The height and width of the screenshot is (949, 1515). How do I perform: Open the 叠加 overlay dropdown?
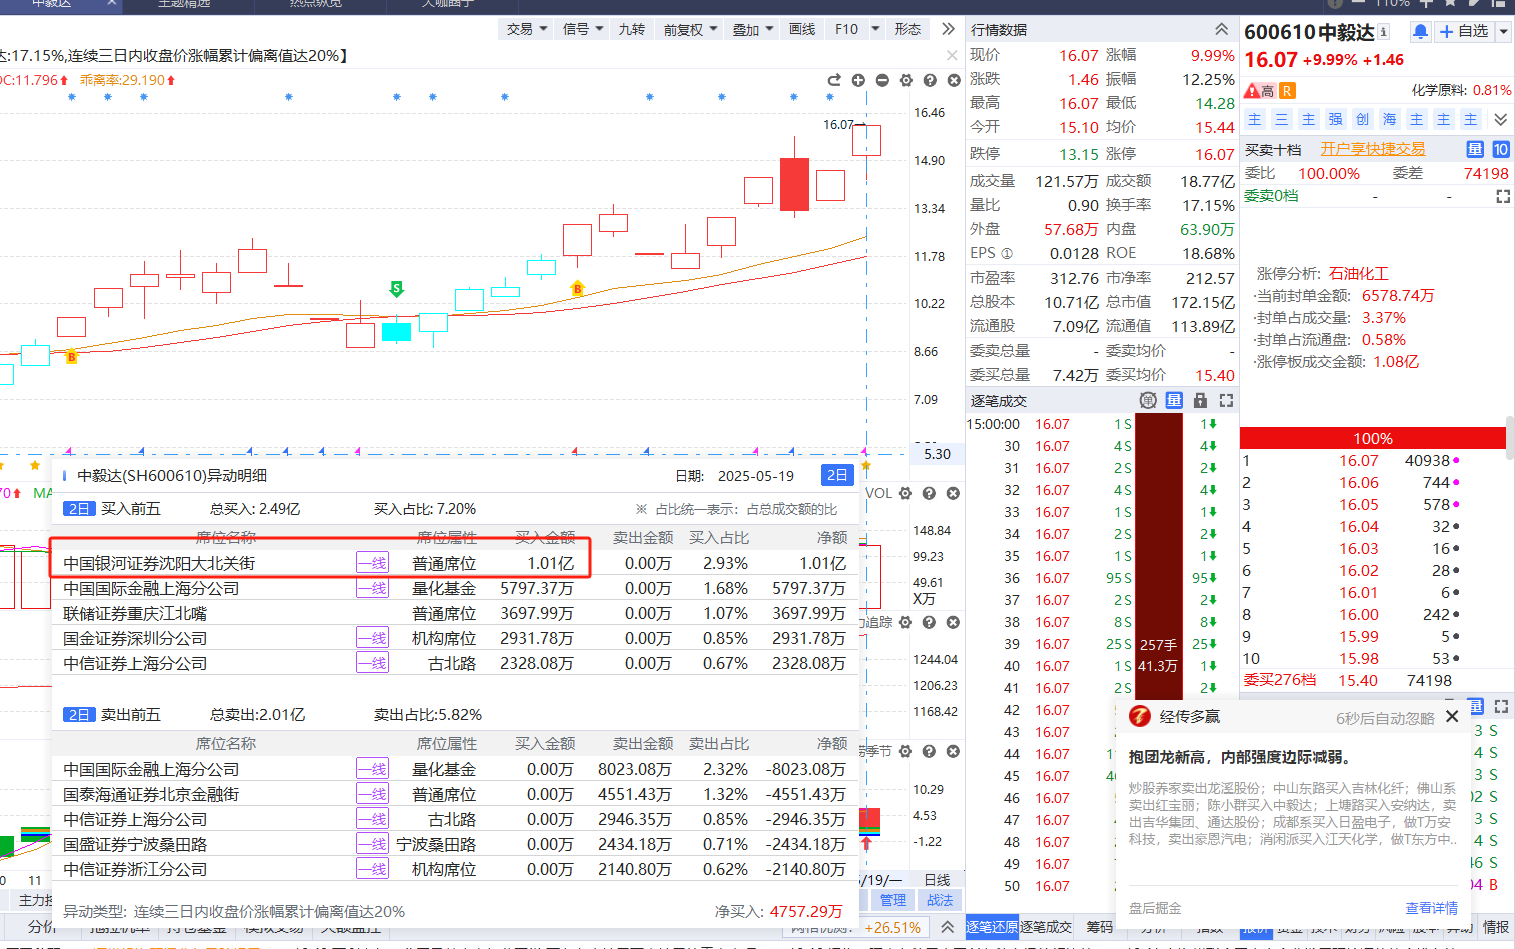point(753,29)
